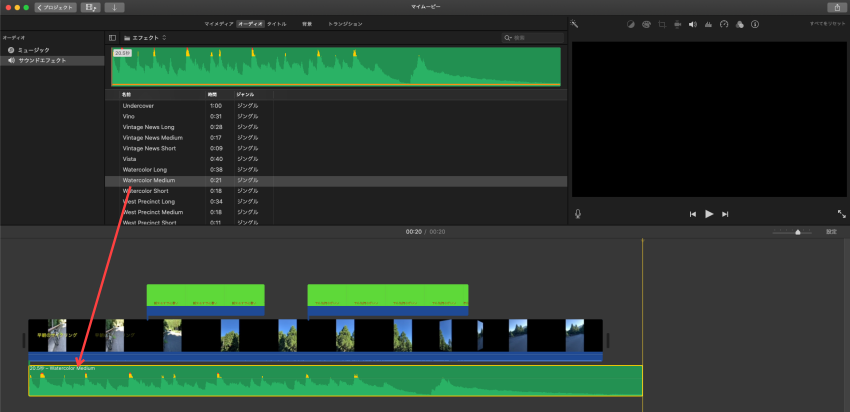
Task: Open the volume adjustment tool
Action: point(693,23)
